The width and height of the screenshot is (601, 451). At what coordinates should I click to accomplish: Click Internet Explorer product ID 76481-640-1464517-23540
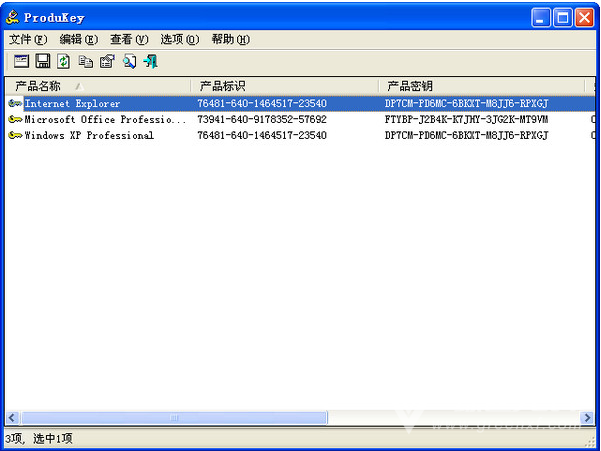[x=262, y=103]
